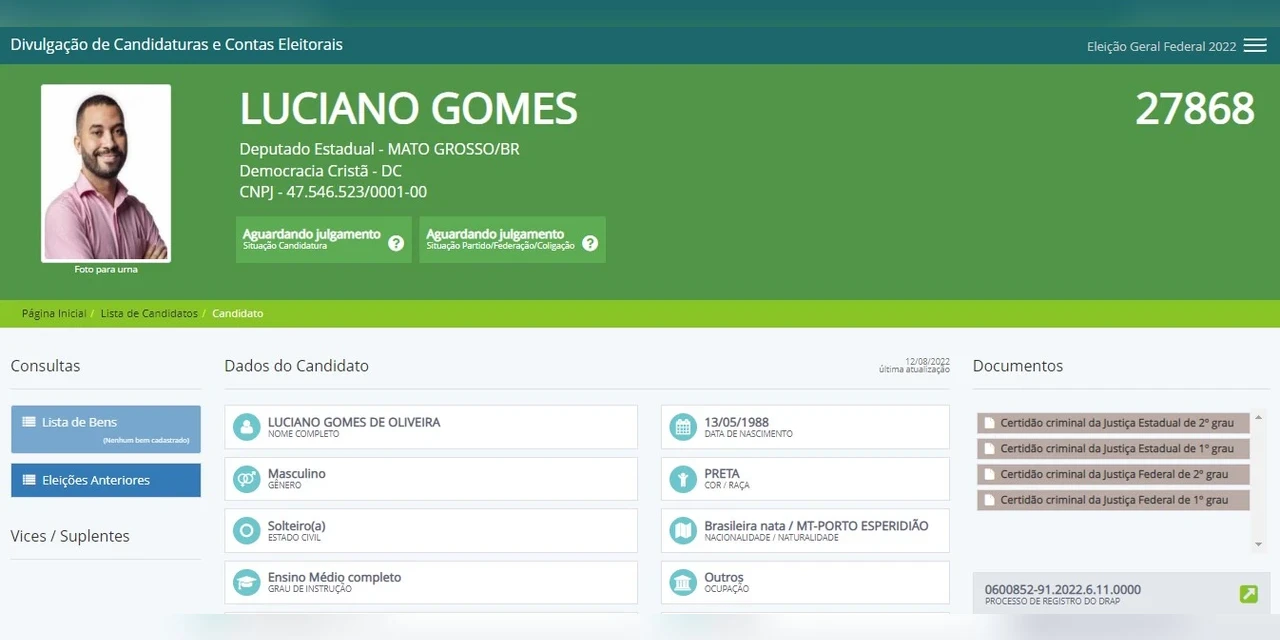Open DRAP process external link icon

coord(1248,594)
